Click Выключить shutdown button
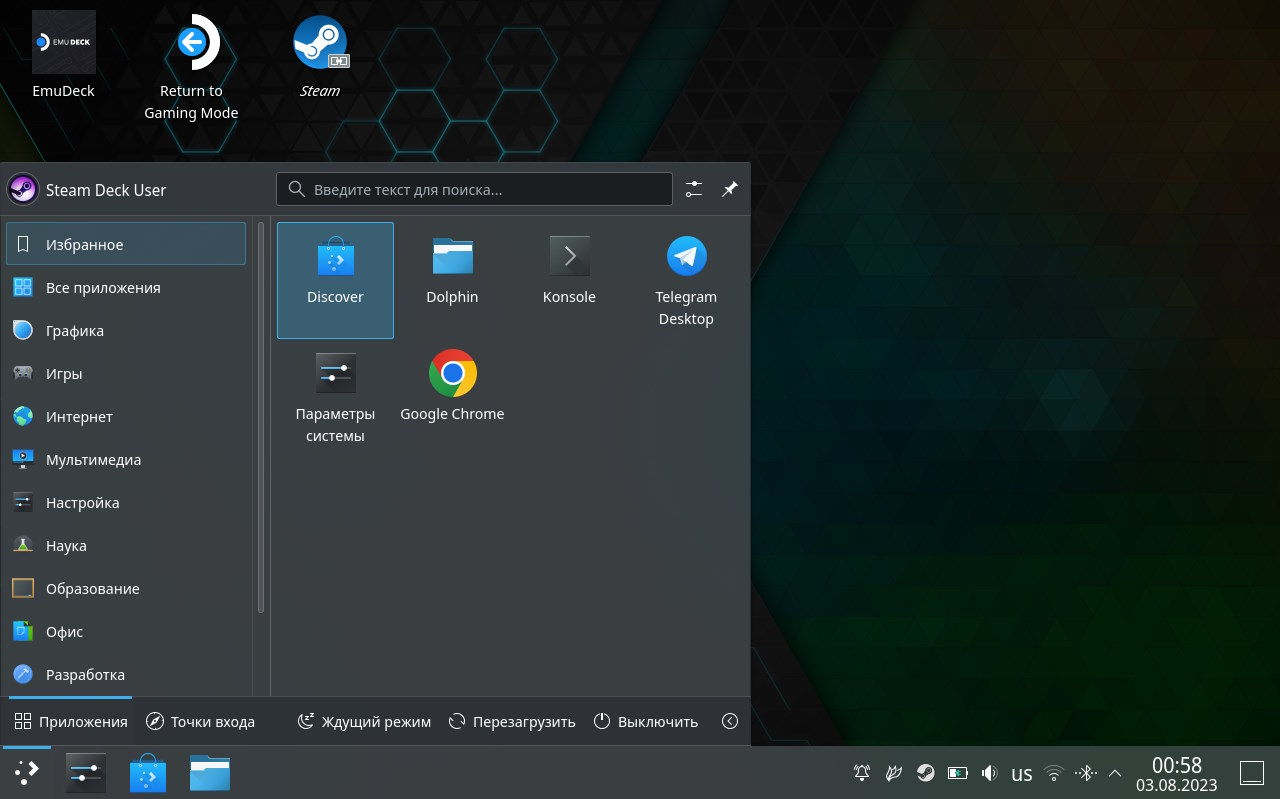 point(646,721)
